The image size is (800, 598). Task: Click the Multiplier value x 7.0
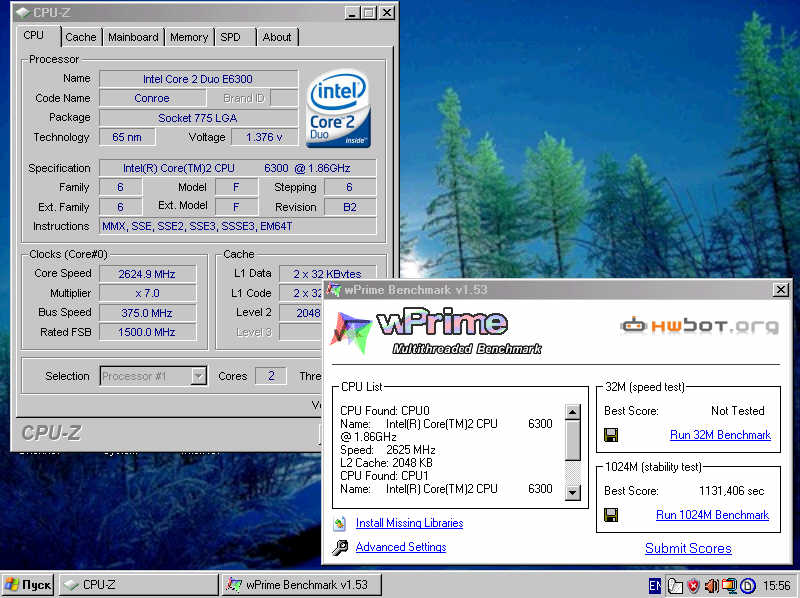tap(147, 293)
